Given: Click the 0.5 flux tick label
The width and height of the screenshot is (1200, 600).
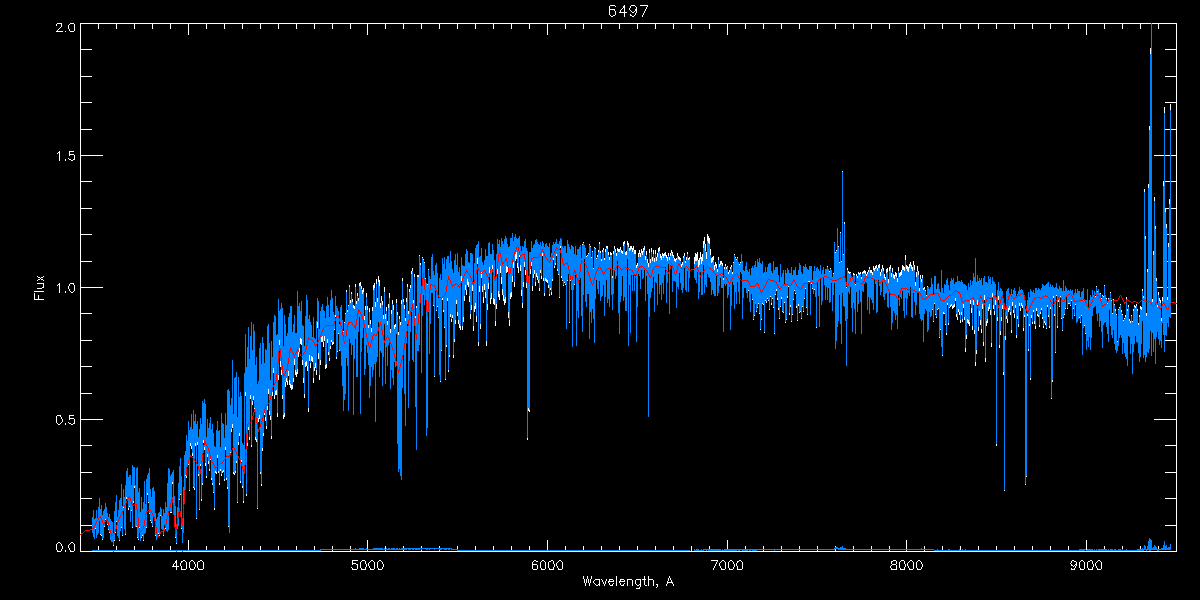Looking at the screenshot, I should (x=65, y=419).
